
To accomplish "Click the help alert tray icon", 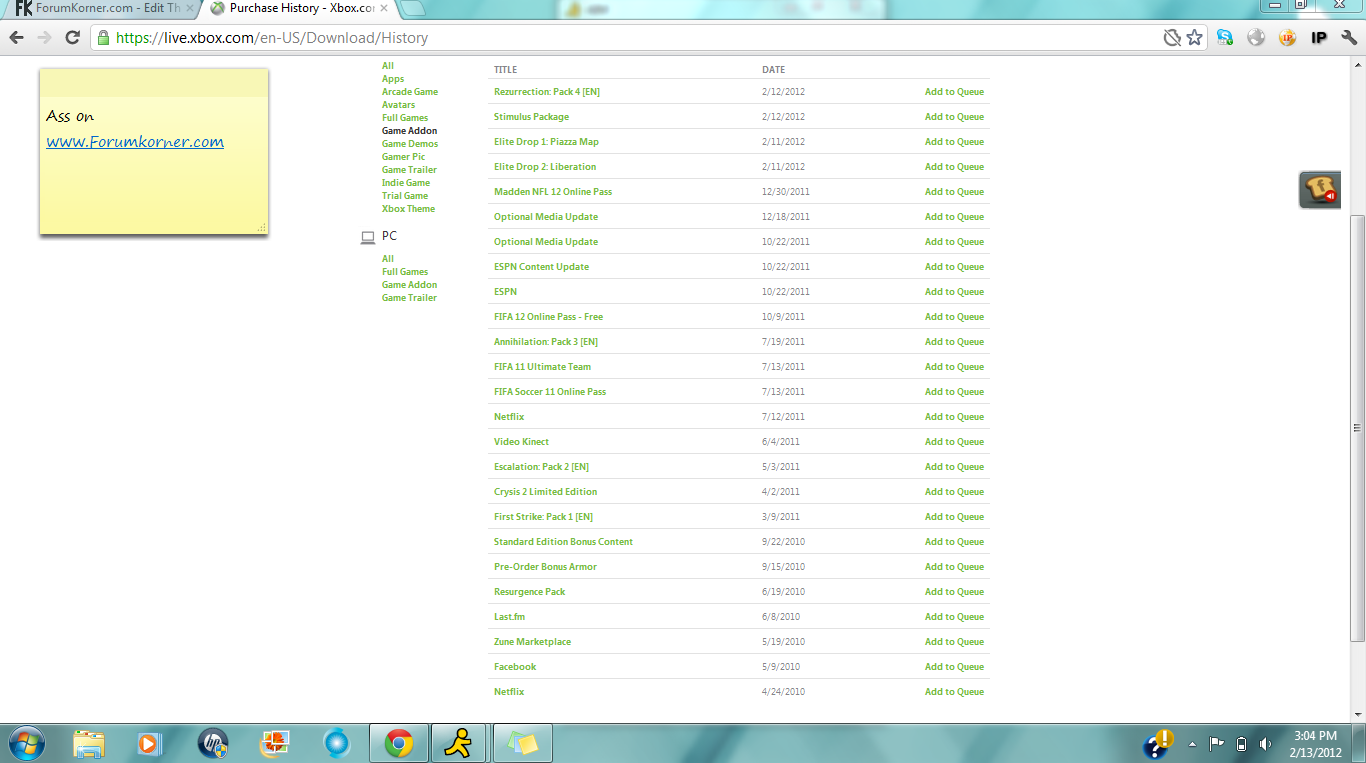I will (x=1158, y=744).
